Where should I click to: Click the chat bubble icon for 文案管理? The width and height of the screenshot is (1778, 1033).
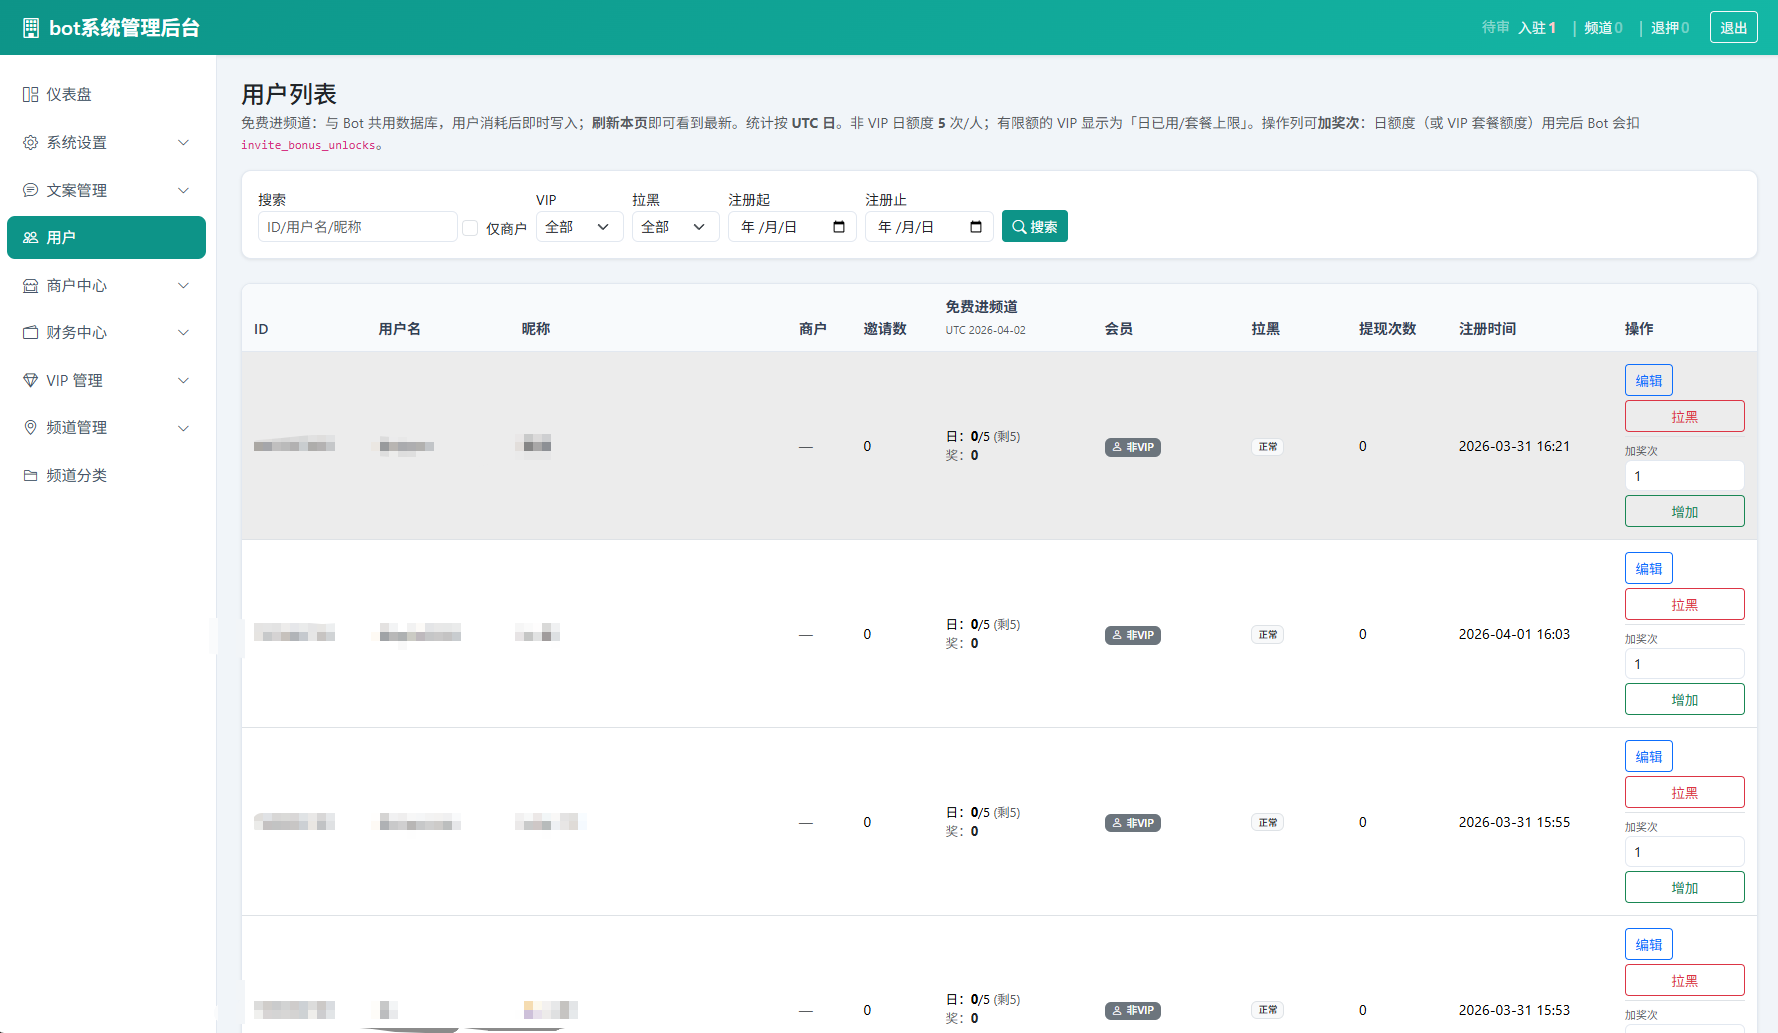point(30,190)
